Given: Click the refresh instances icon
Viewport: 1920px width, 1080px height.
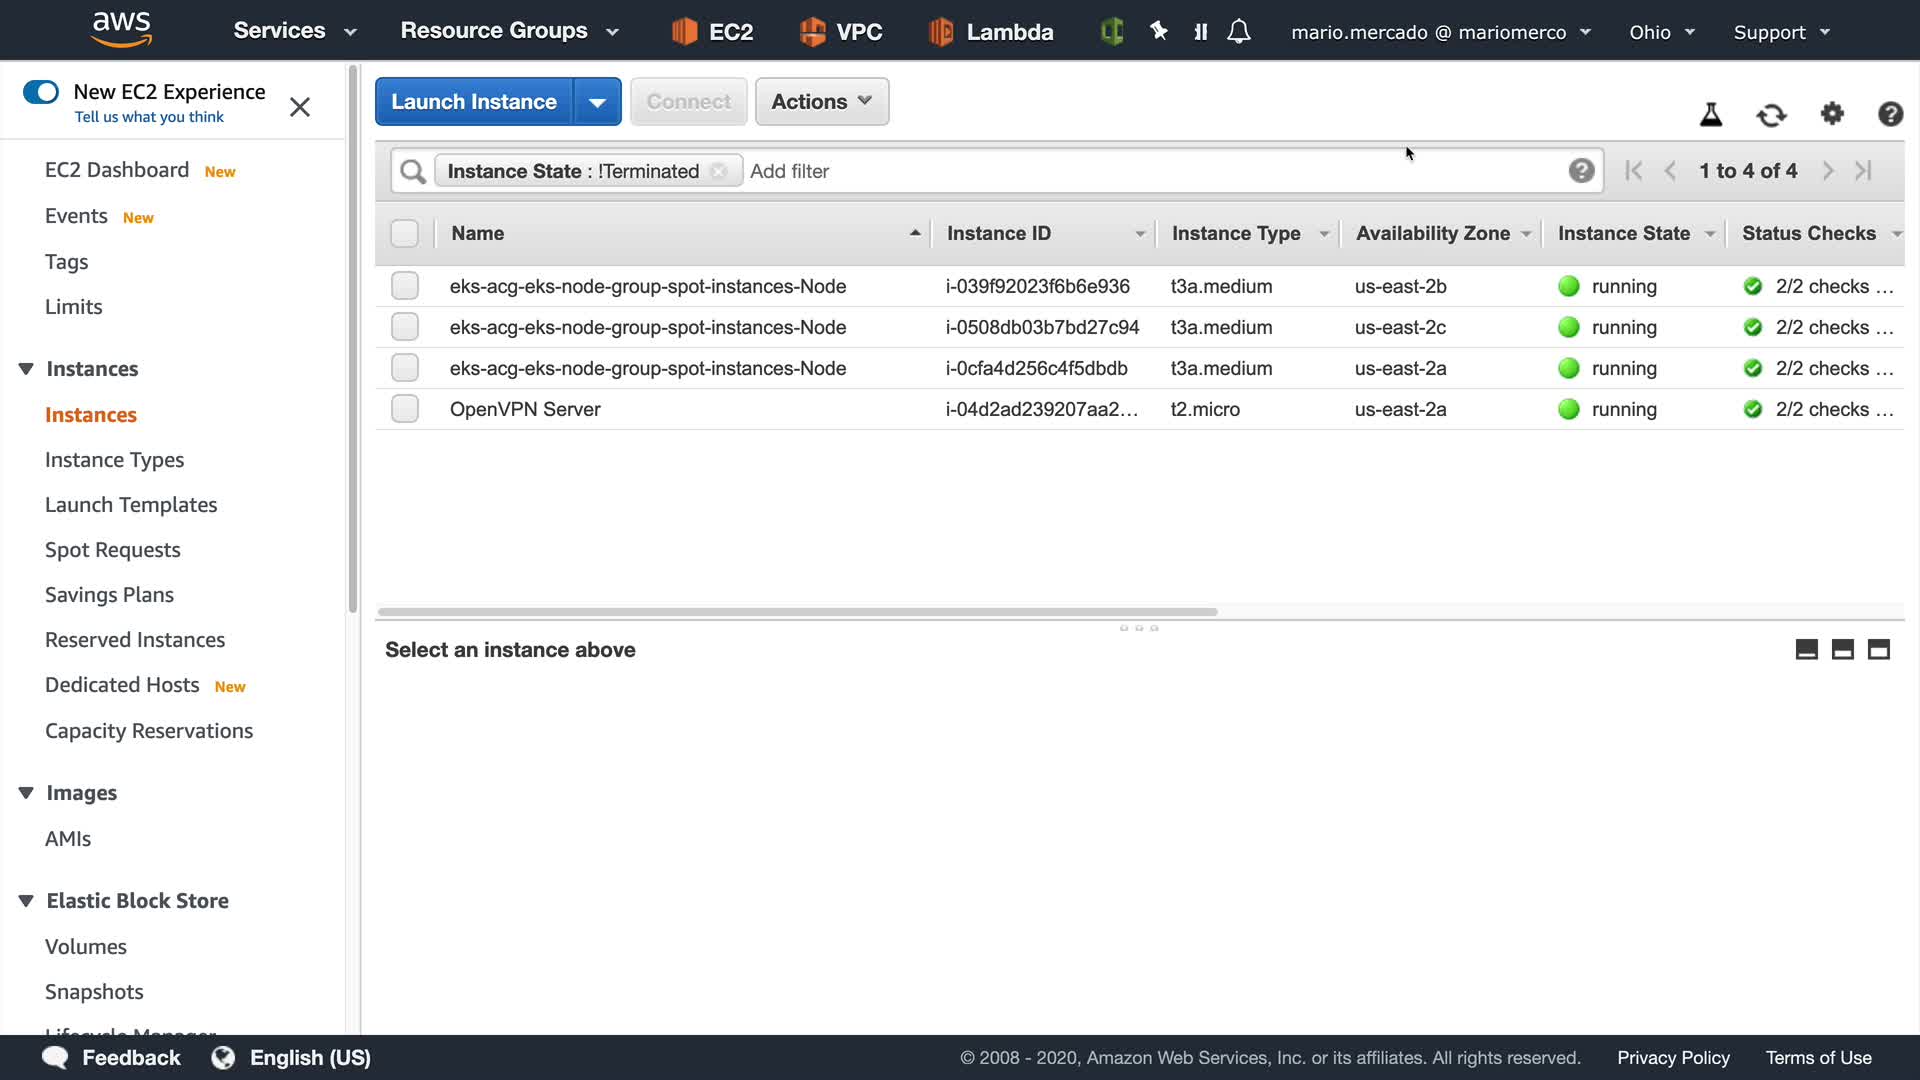Looking at the screenshot, I should tap(1771, 115).
